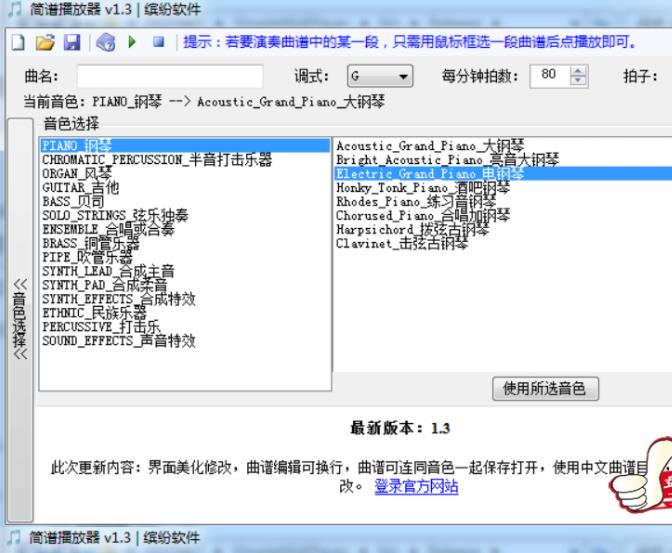
Task: Save the score with floppy disk icon
Action: [x=71, y=44]
